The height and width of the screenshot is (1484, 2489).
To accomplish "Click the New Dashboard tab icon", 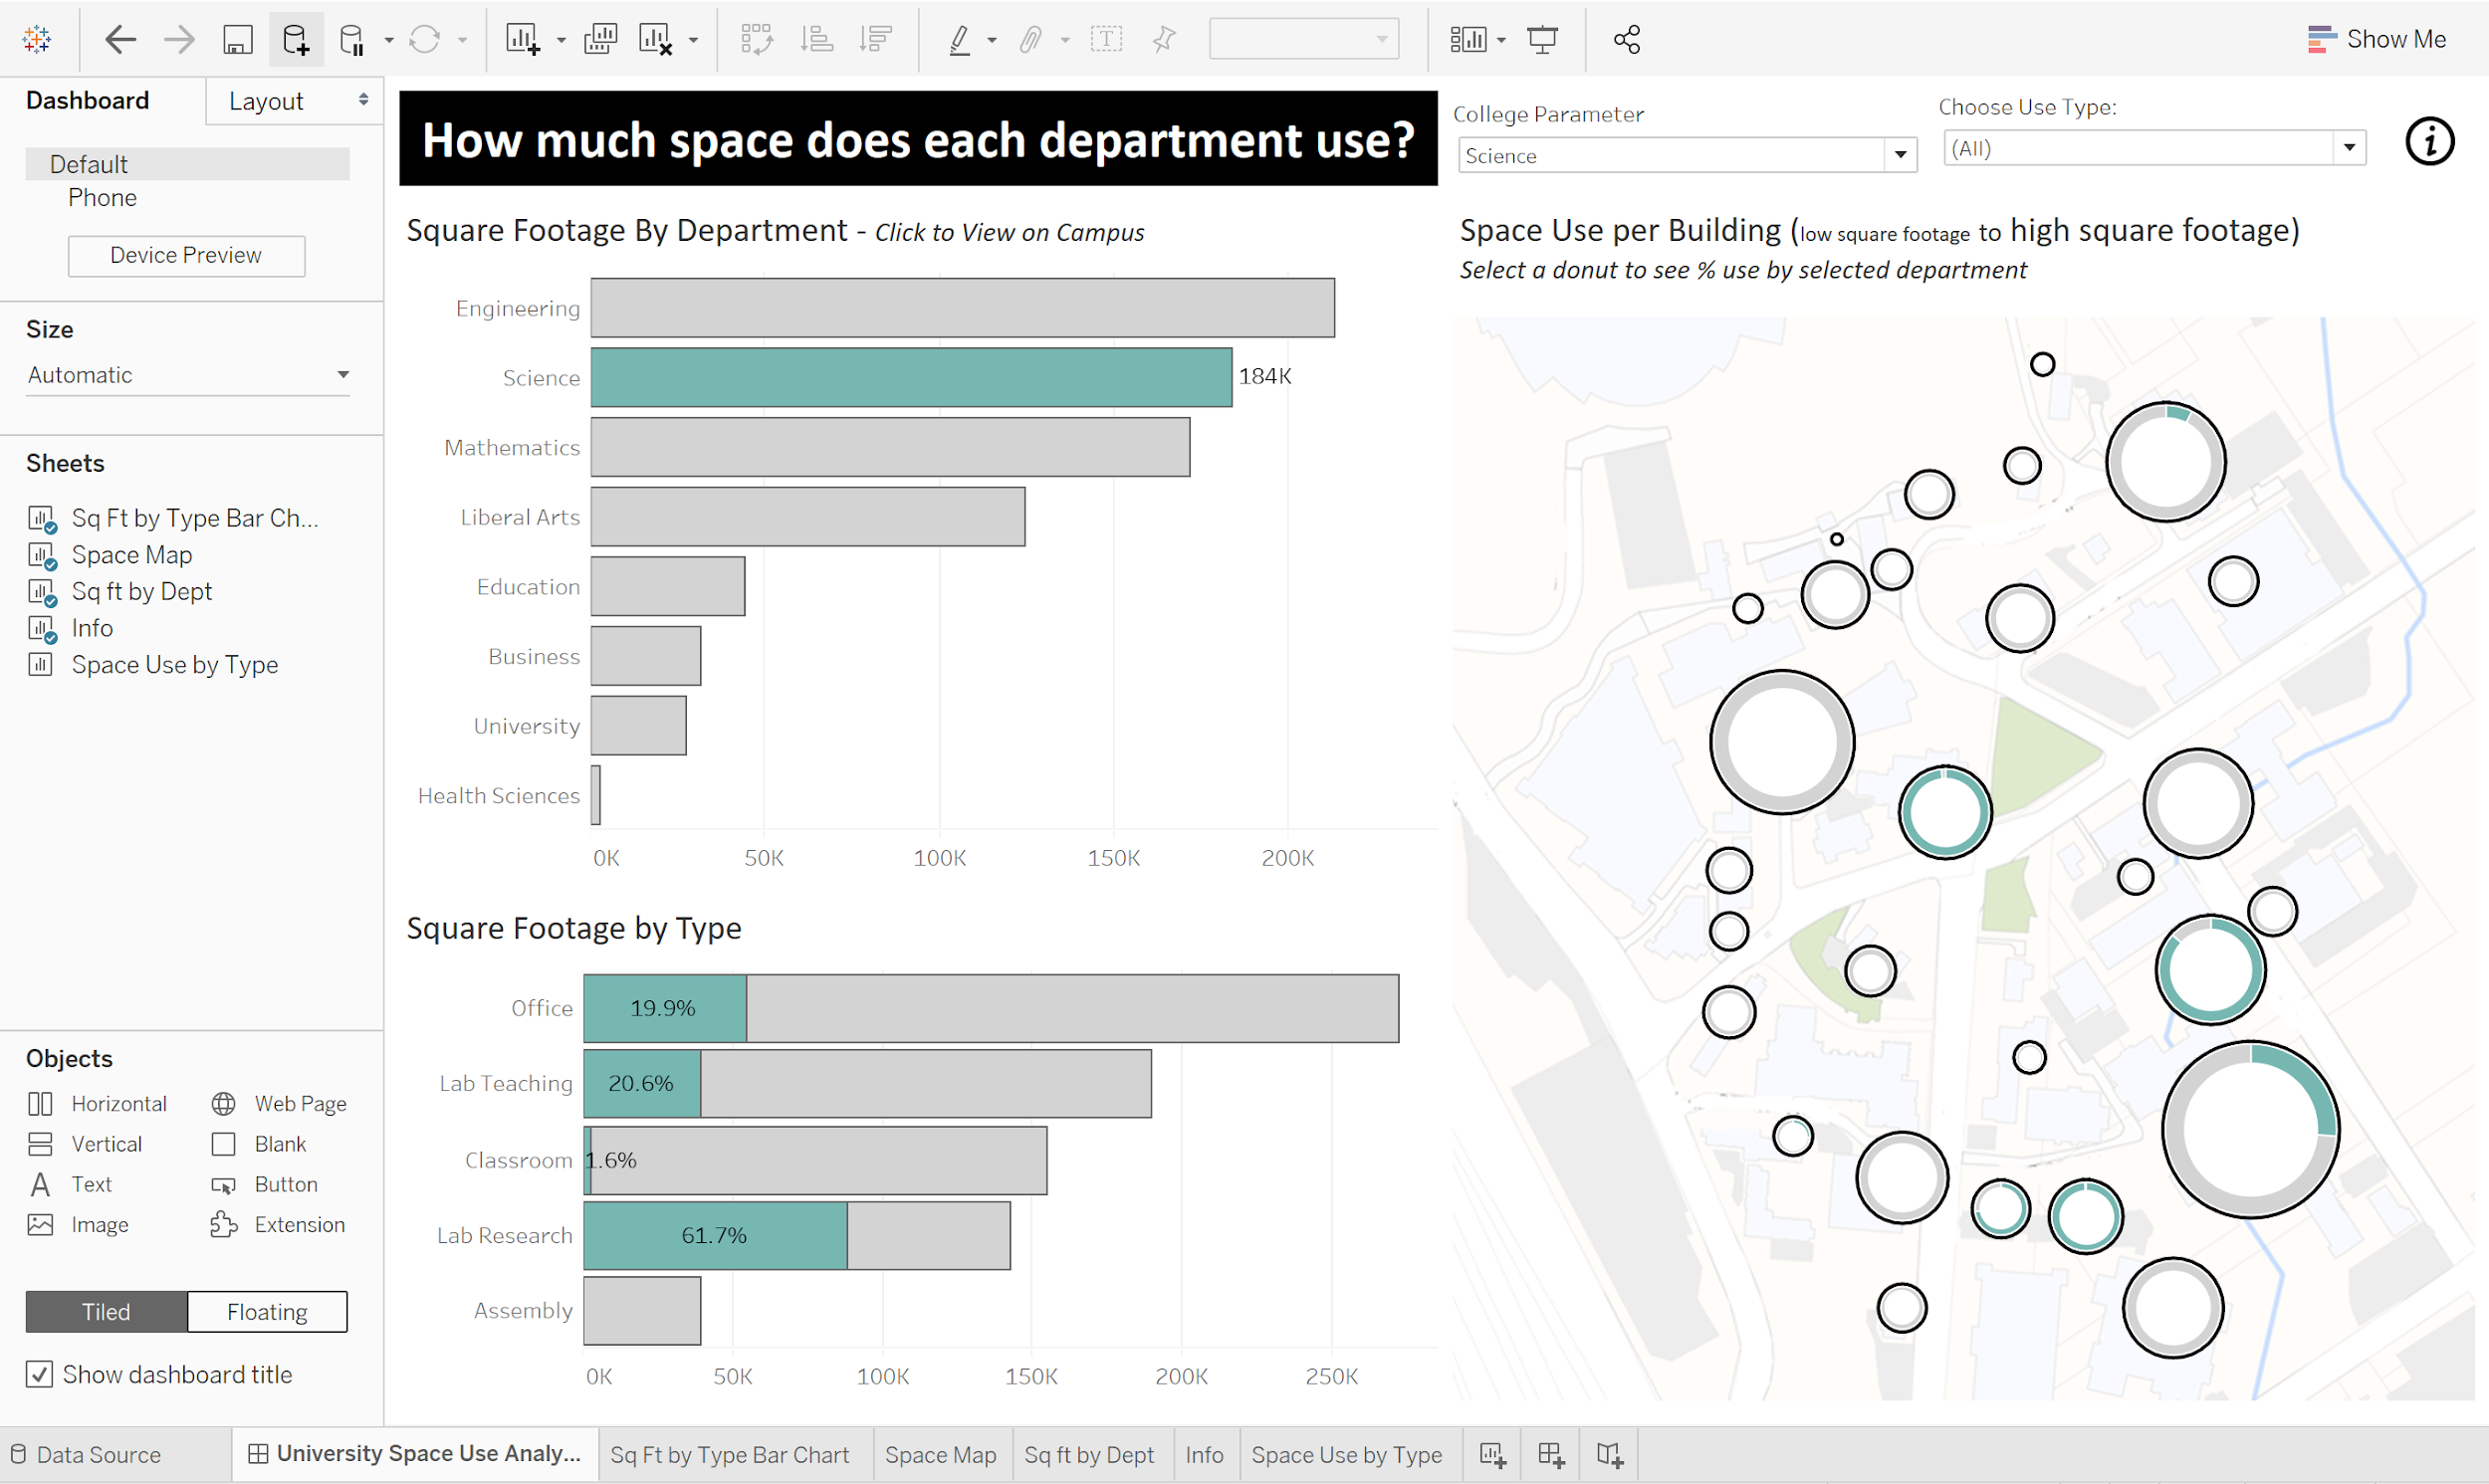I will coord(1551,1455).
